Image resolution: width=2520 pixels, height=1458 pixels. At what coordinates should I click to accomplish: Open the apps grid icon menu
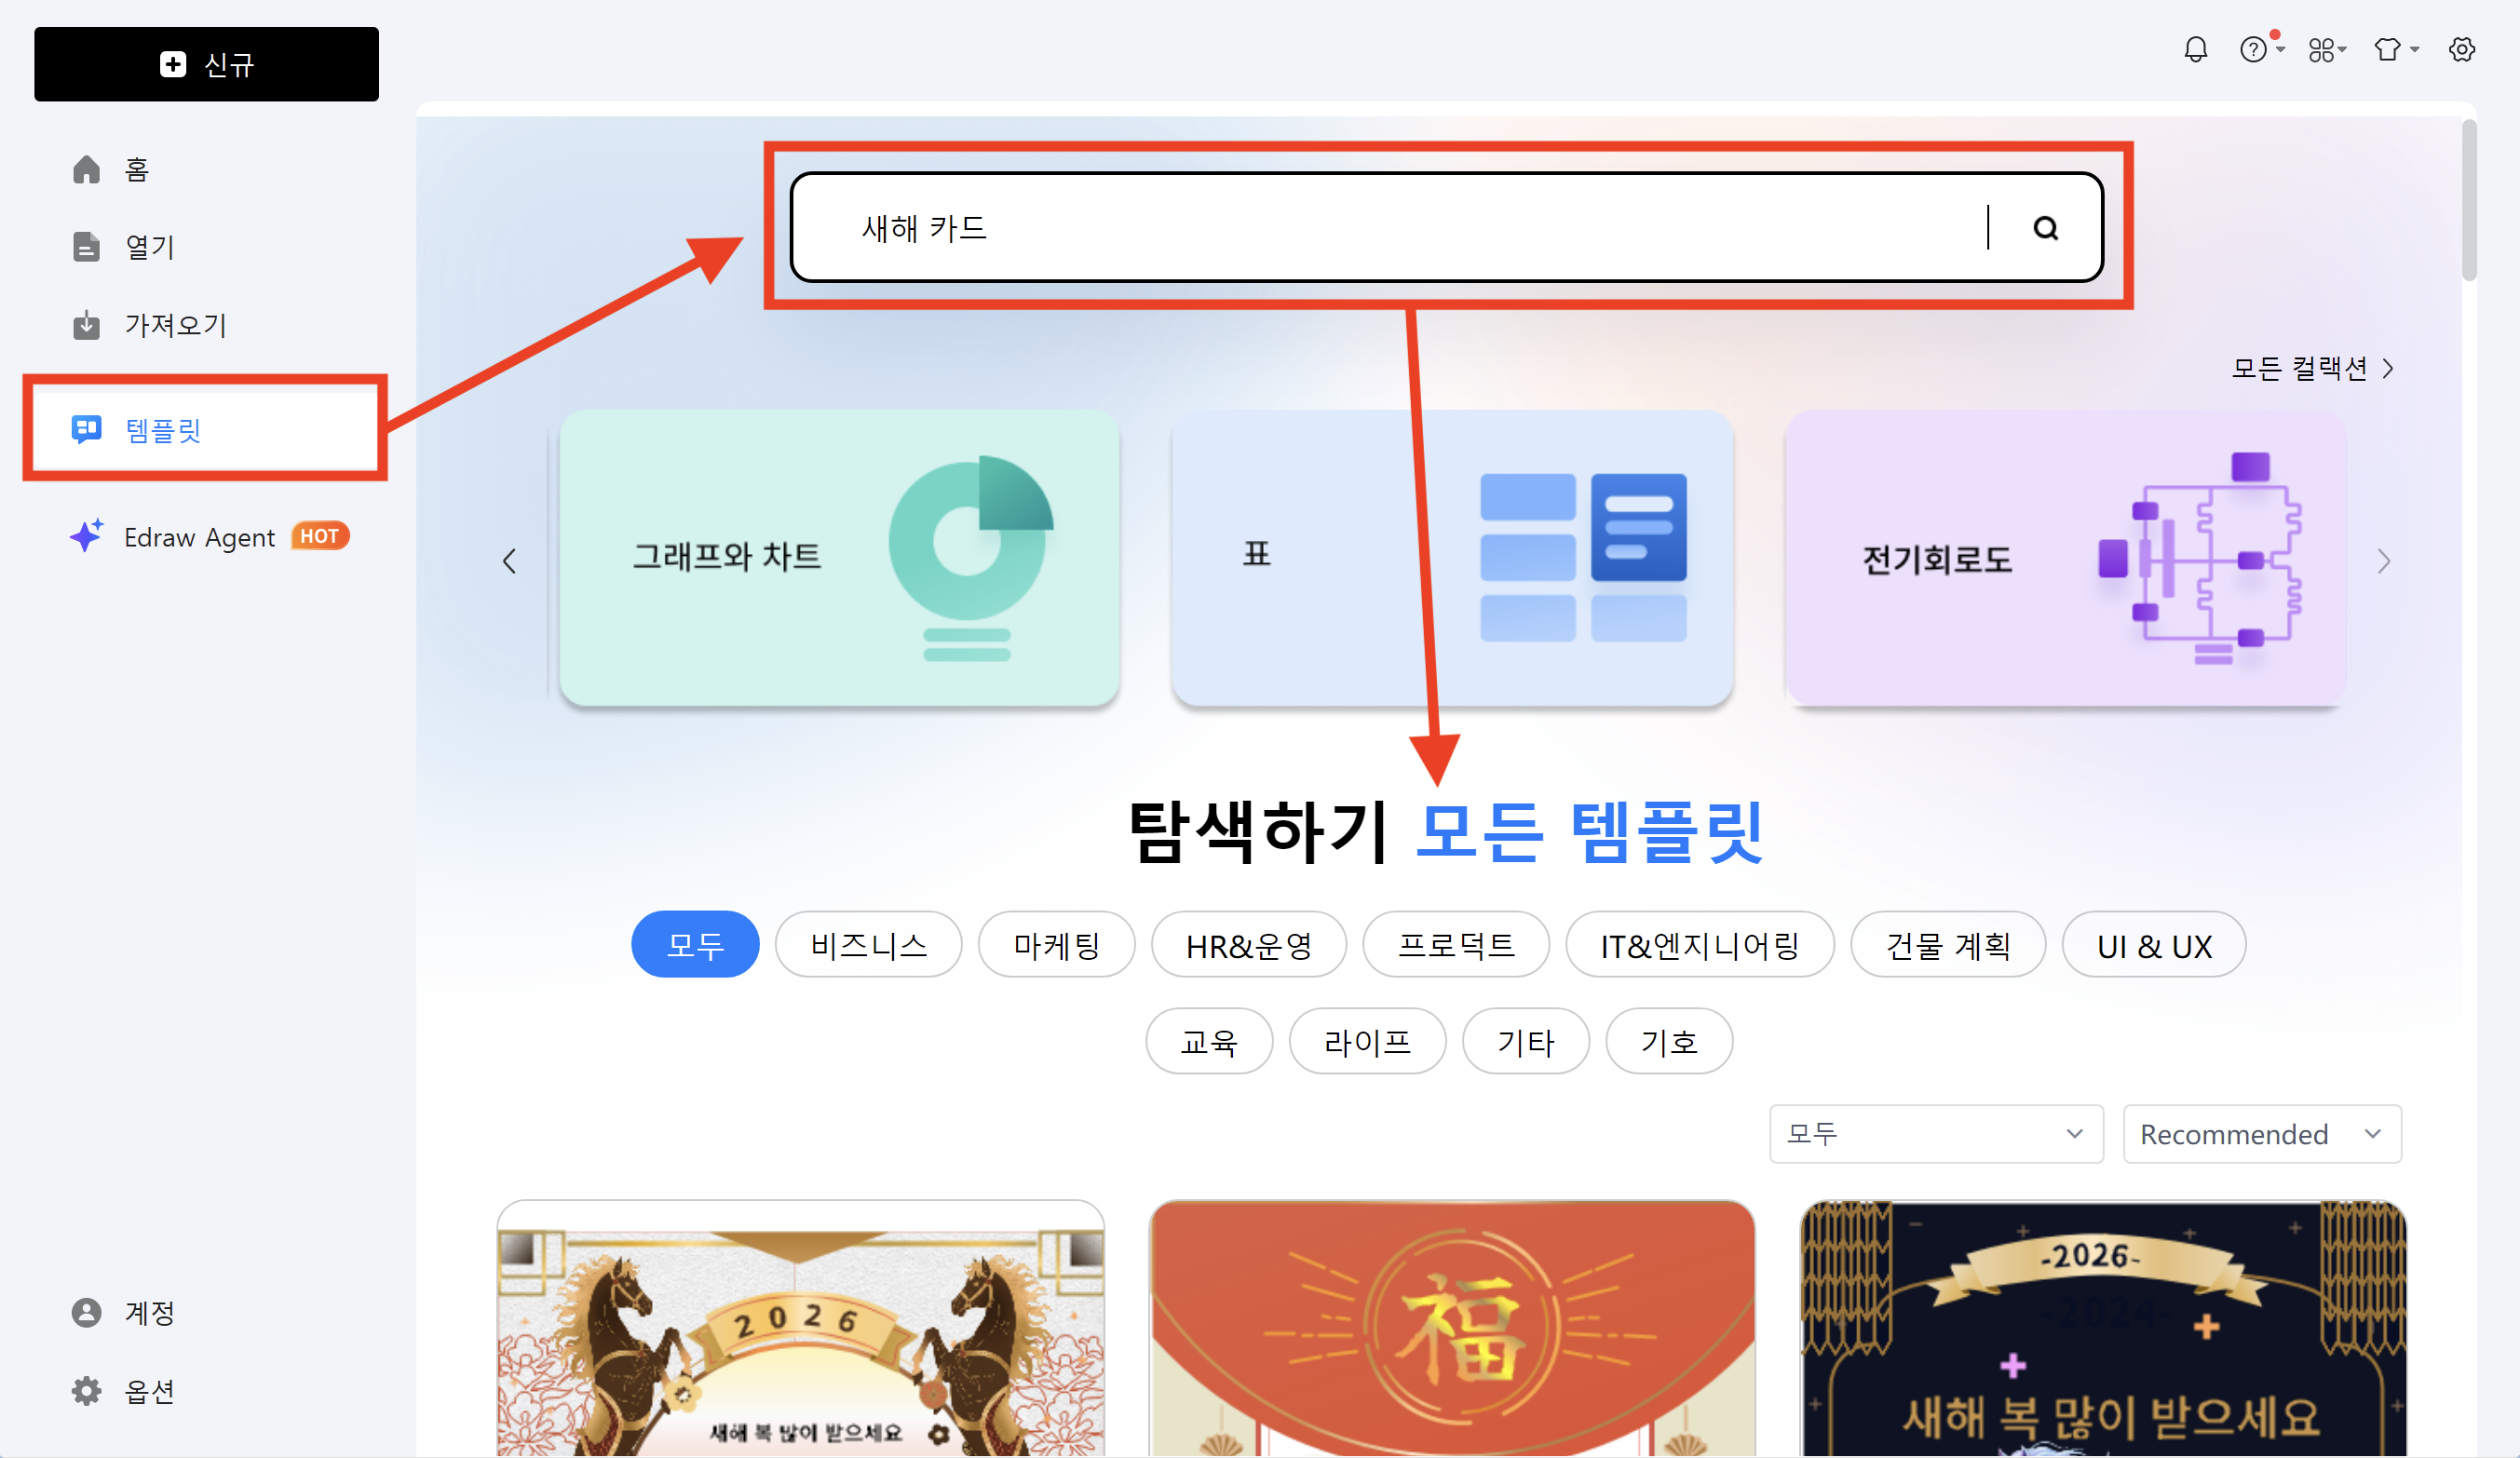coord(2322,49)
